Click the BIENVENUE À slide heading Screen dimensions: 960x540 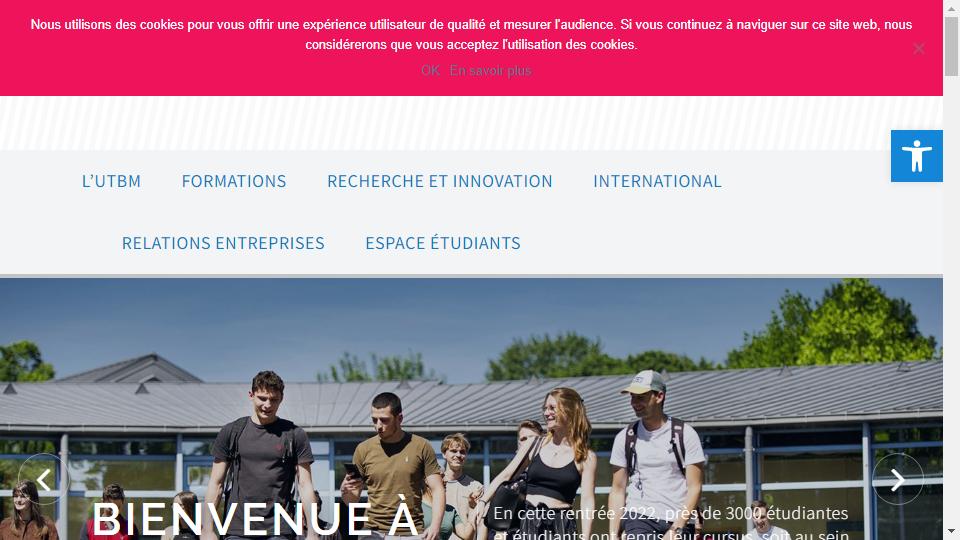255,519
